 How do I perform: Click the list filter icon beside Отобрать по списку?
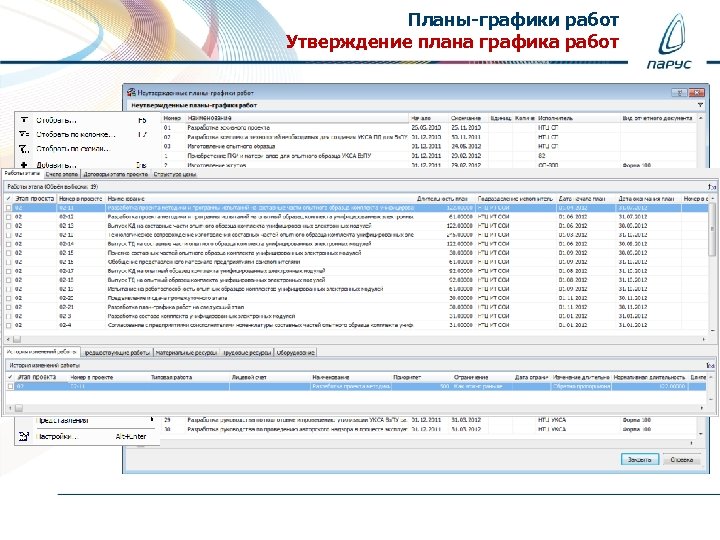24,149
